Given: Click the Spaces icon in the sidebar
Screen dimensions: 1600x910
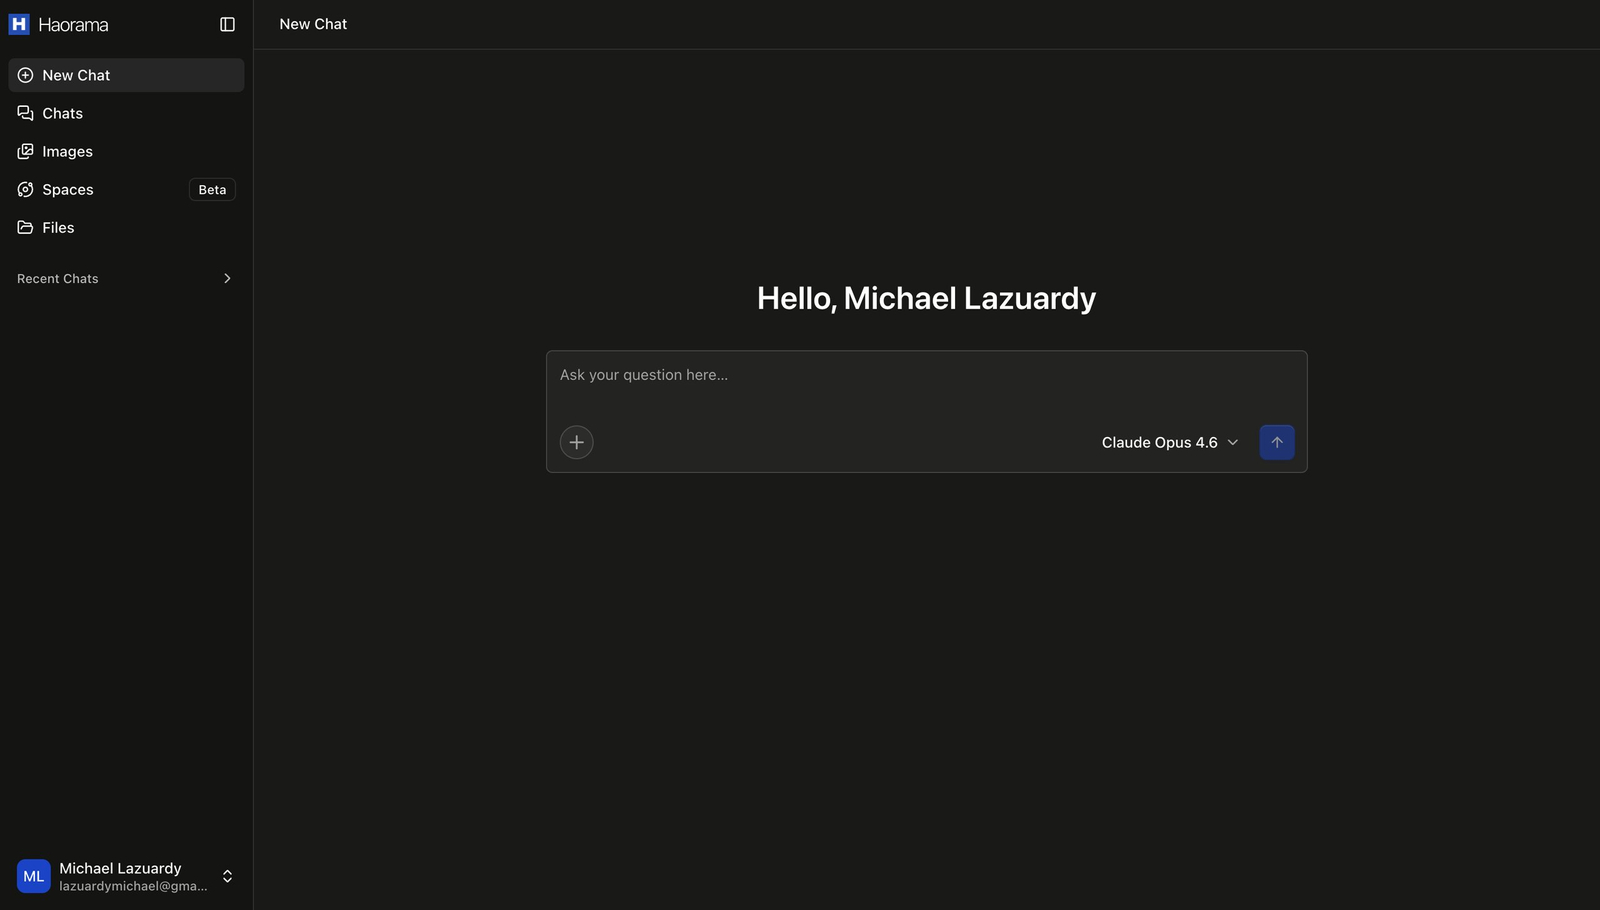Looking at the screenshot, I should click(x=26, y=189).
